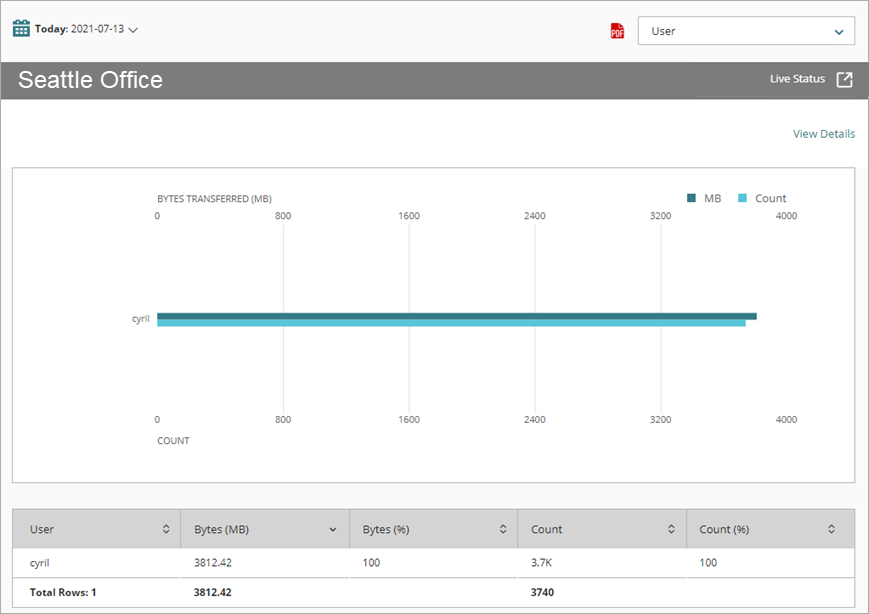This screenshot has width=869, height=614.
Task: Sort Count (%) column using arrows icon
Action: coord(831,529)
